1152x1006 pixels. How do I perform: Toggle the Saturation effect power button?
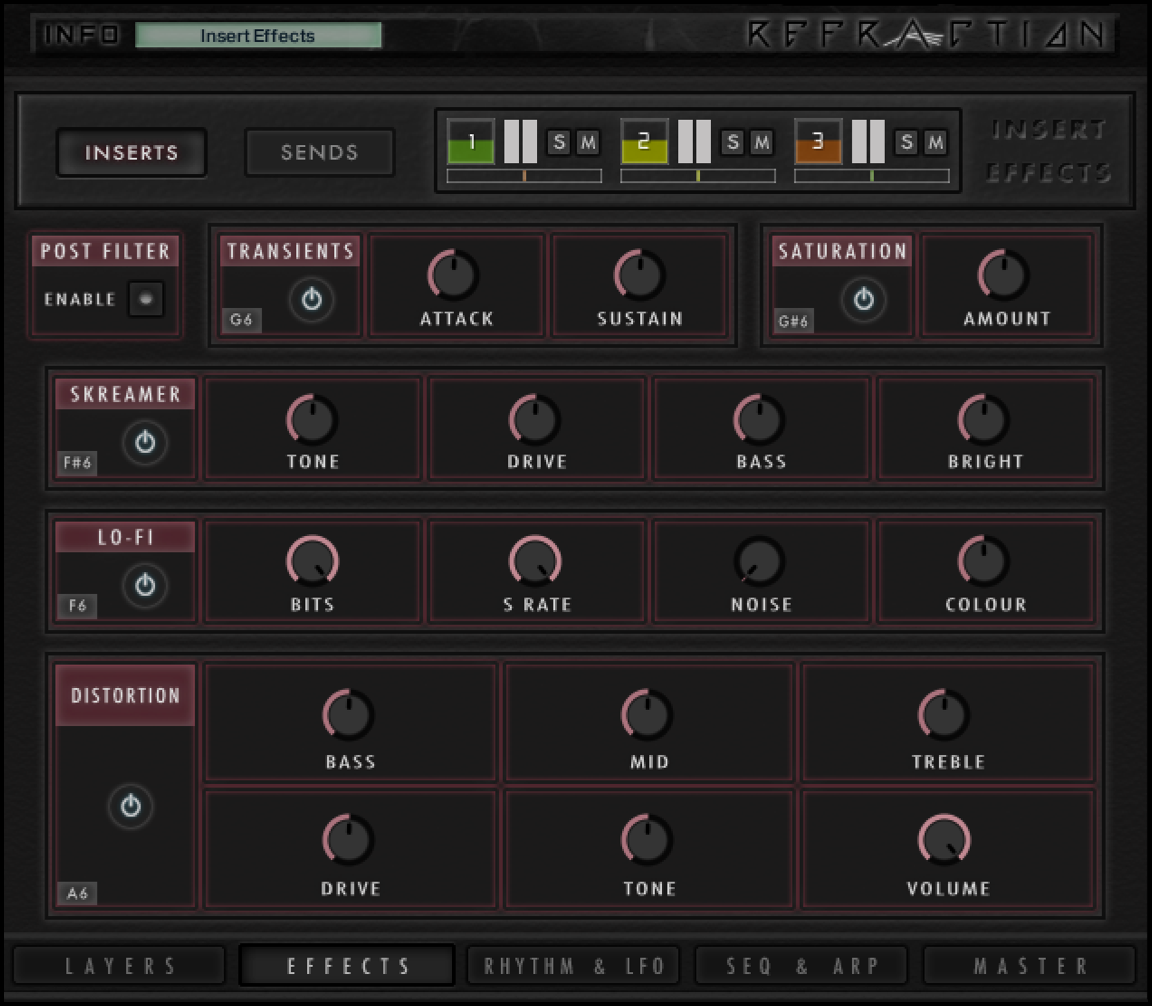(x=863, y=299)
